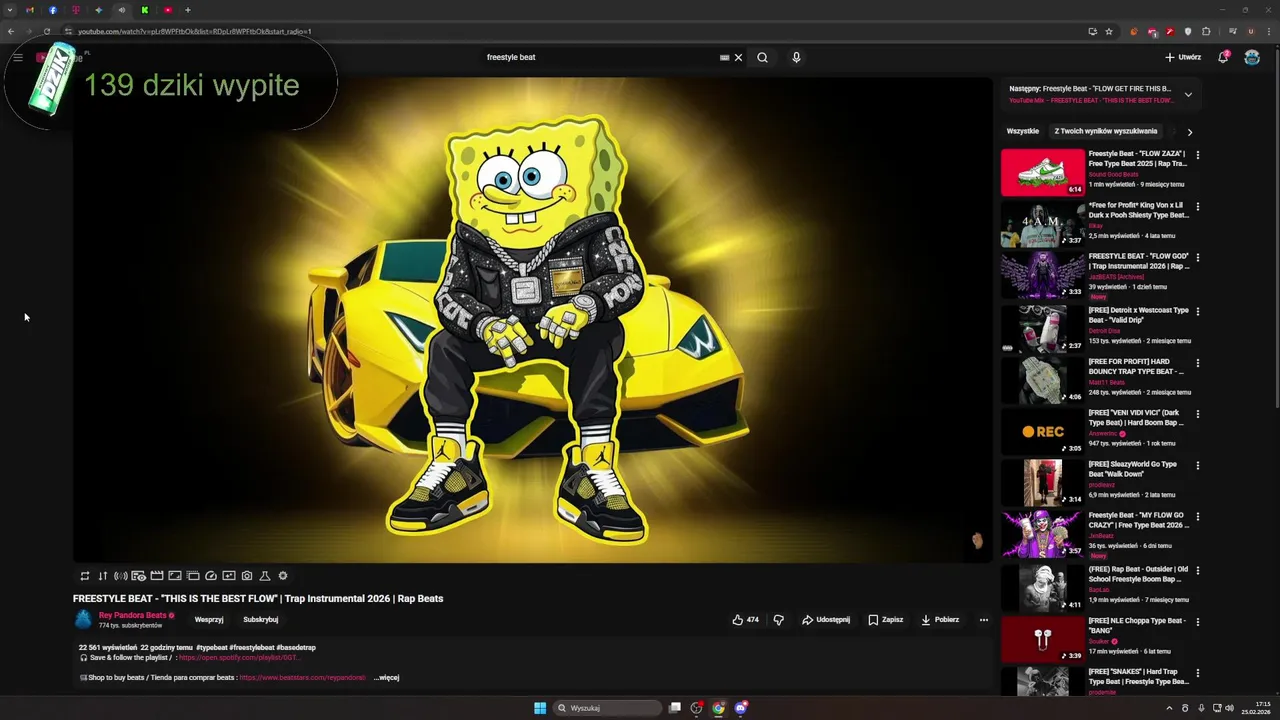
Task: Reload the page with the refresh button
Action: point(46,31)
